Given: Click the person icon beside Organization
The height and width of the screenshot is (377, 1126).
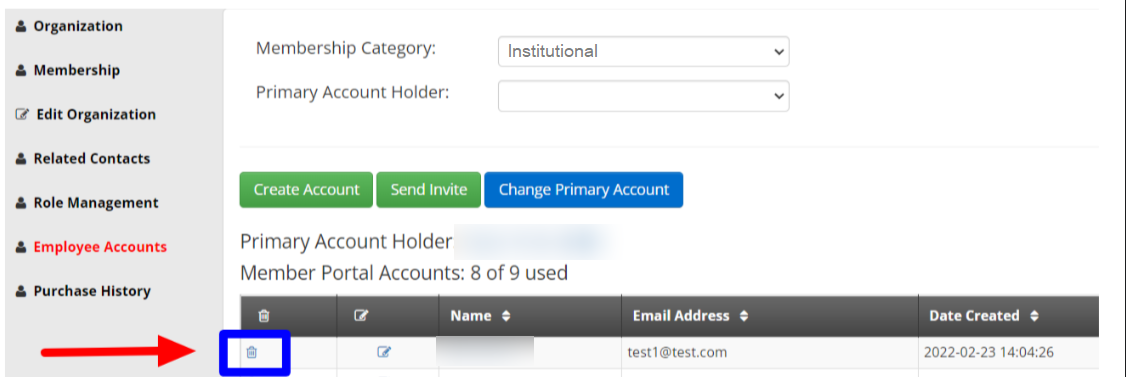Looking at the screenshot, I should pyautogui.click(x=21, y=27).
